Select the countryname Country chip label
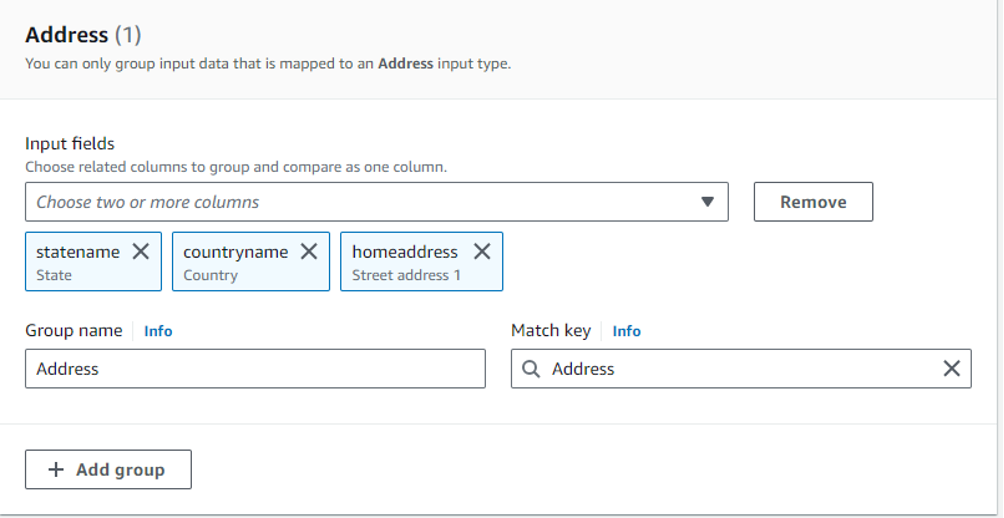Viewport: 1004px width, 518px height. pyautogui.click(x=235, y=262)
